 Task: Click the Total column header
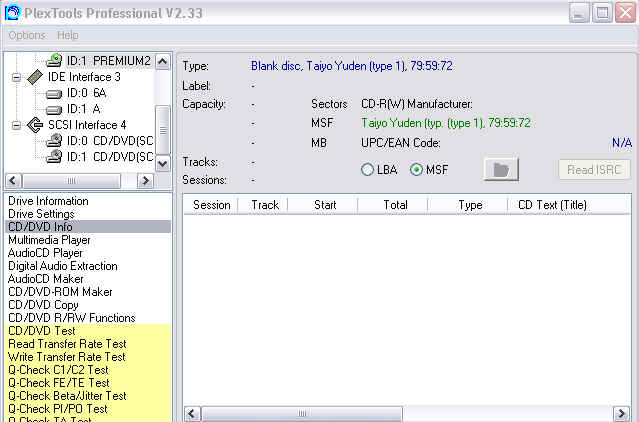pyautogui.click(x=393, y=205)
